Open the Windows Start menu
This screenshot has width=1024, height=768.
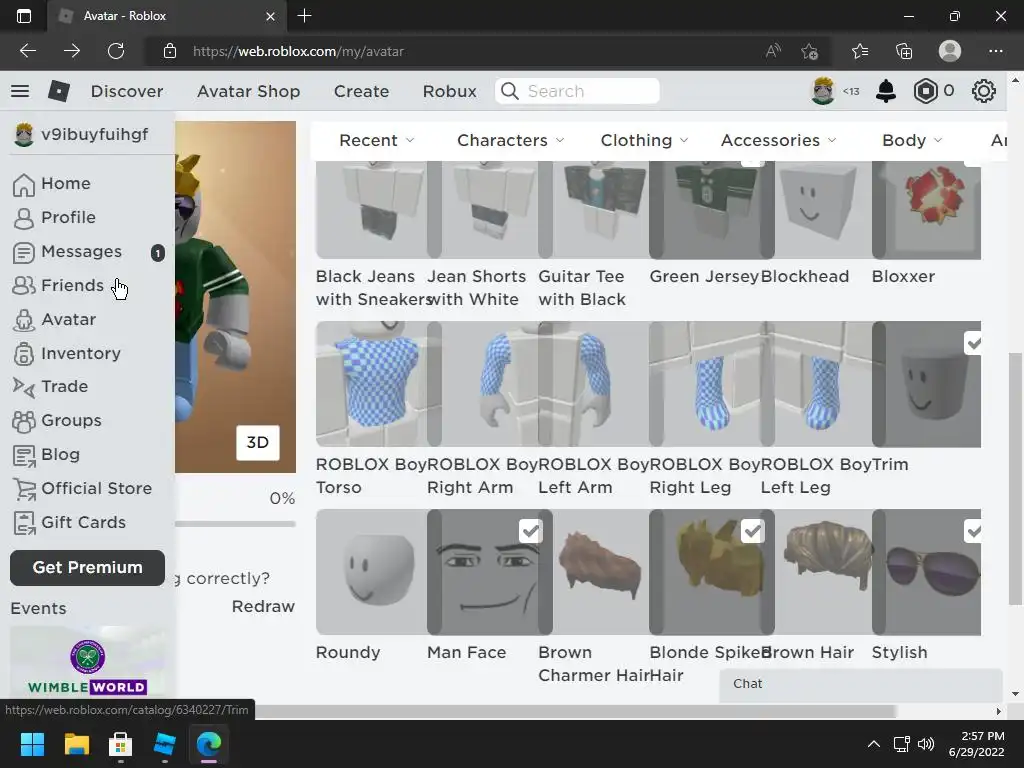(32, 744)
